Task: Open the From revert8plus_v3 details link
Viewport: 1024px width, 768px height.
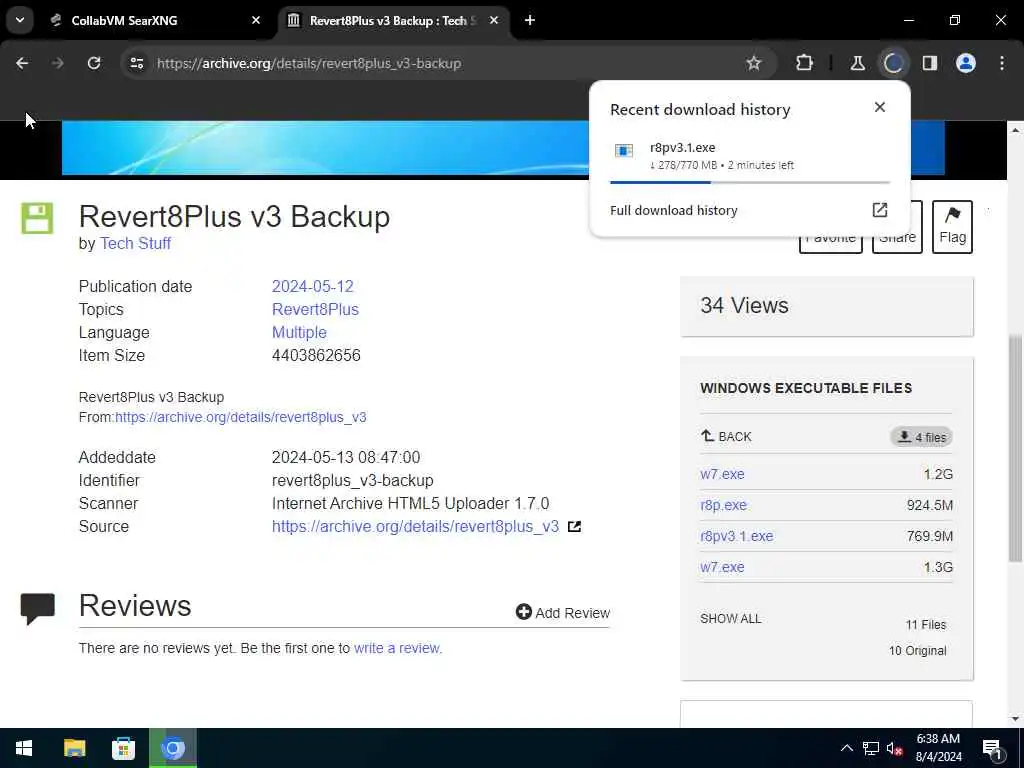Action: click(x=240, y=417)
